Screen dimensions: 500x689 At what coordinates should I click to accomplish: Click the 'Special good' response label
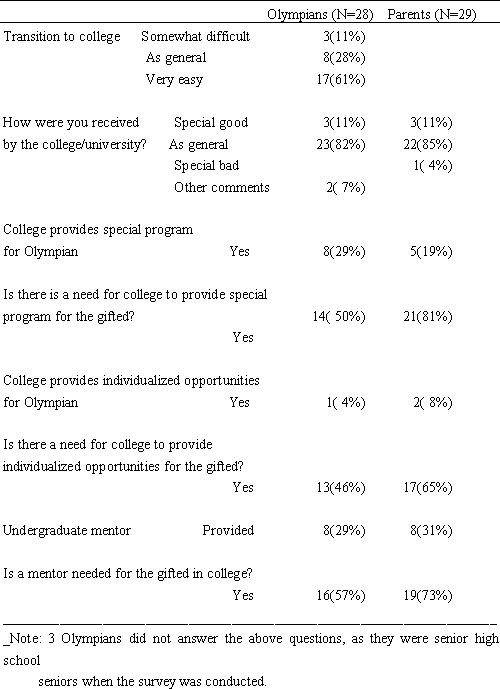(211, 123)
